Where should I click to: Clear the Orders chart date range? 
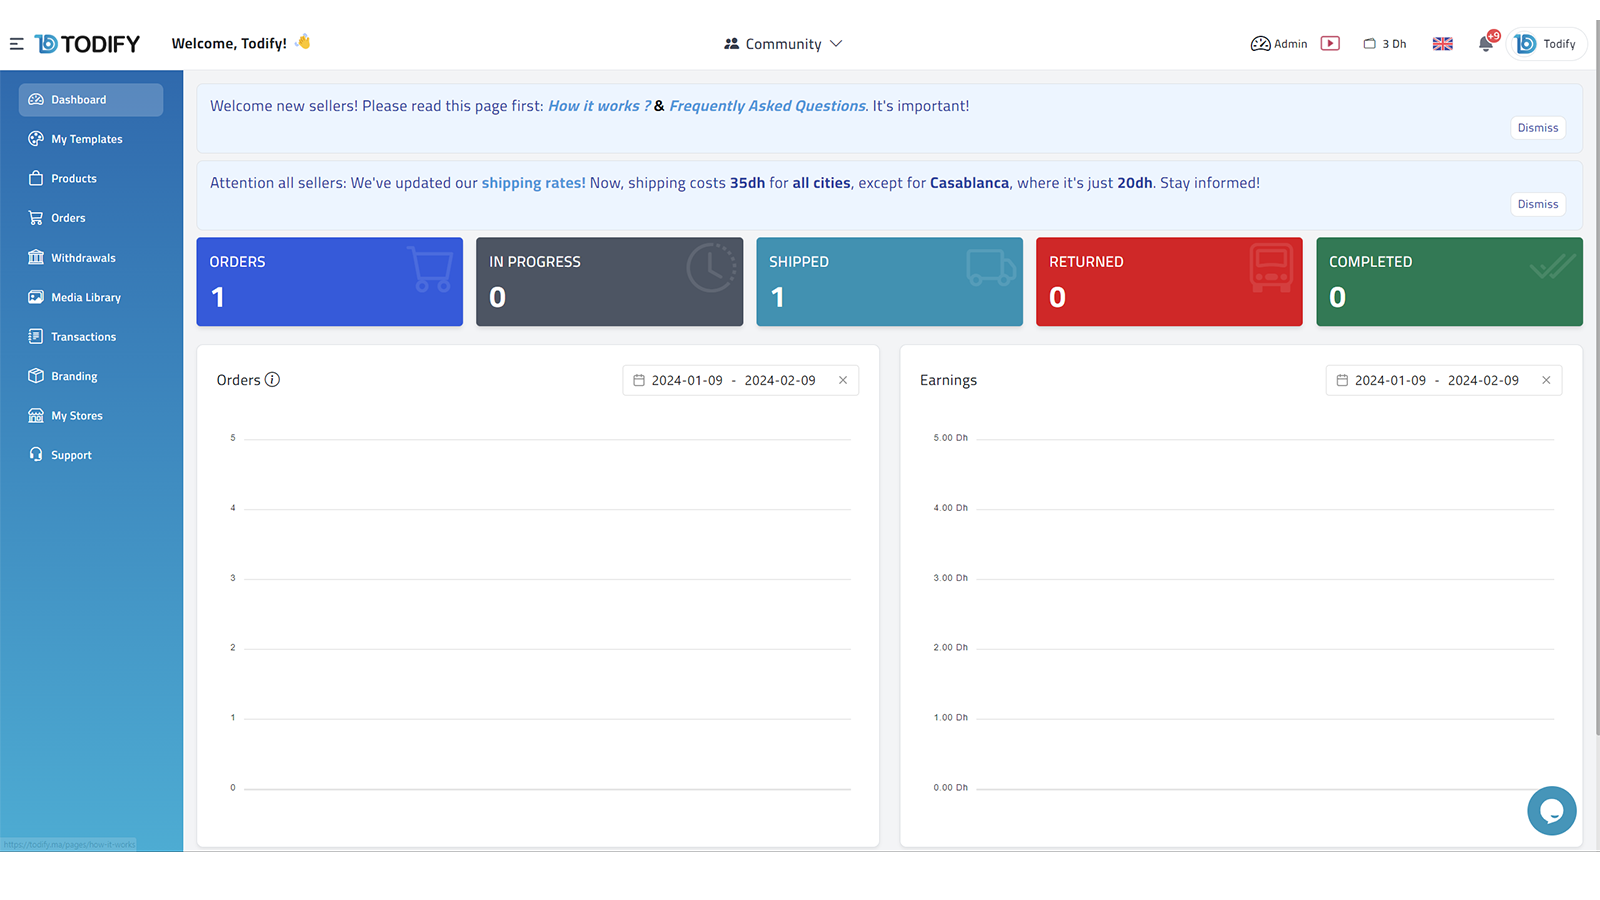tap(843, 380)
